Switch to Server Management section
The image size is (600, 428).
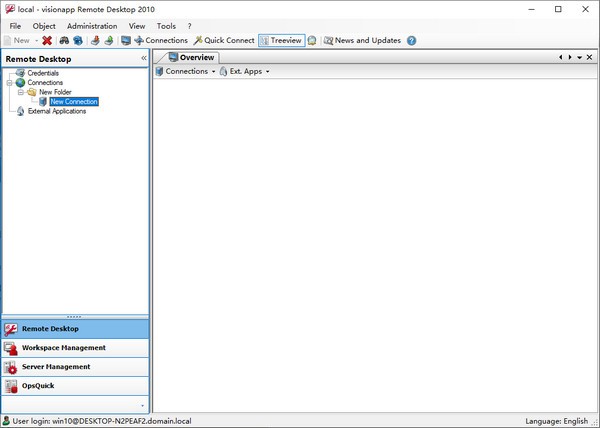pos(56,367)
